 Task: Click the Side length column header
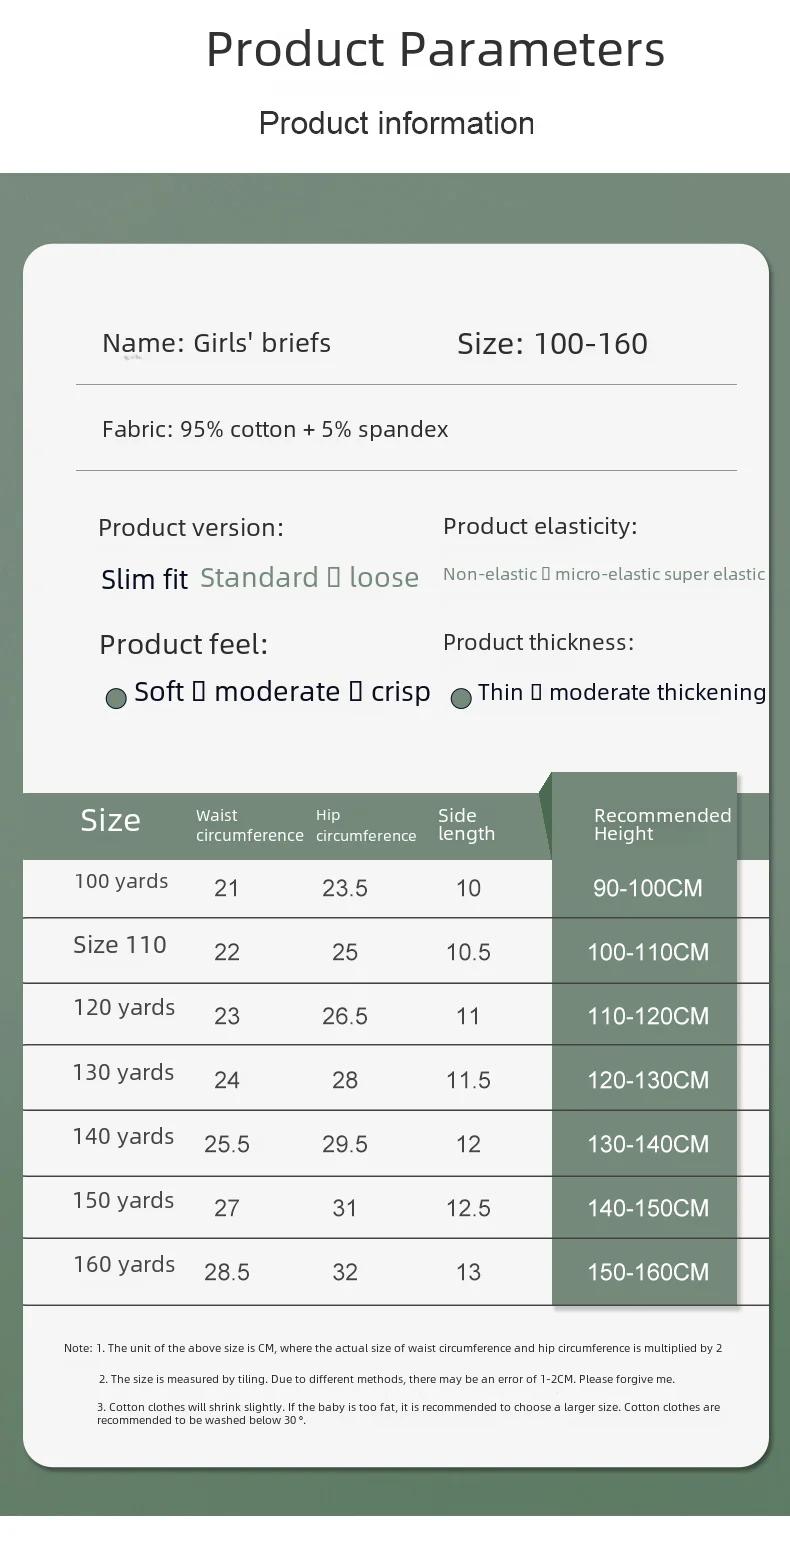pyautogui.click(x=466, y=824)
